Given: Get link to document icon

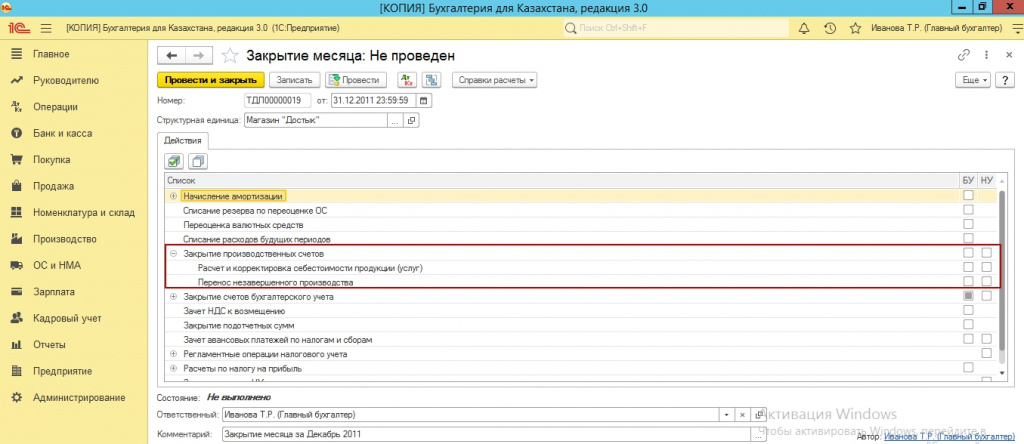Looking at the screenshot, I should click(963, 56).
